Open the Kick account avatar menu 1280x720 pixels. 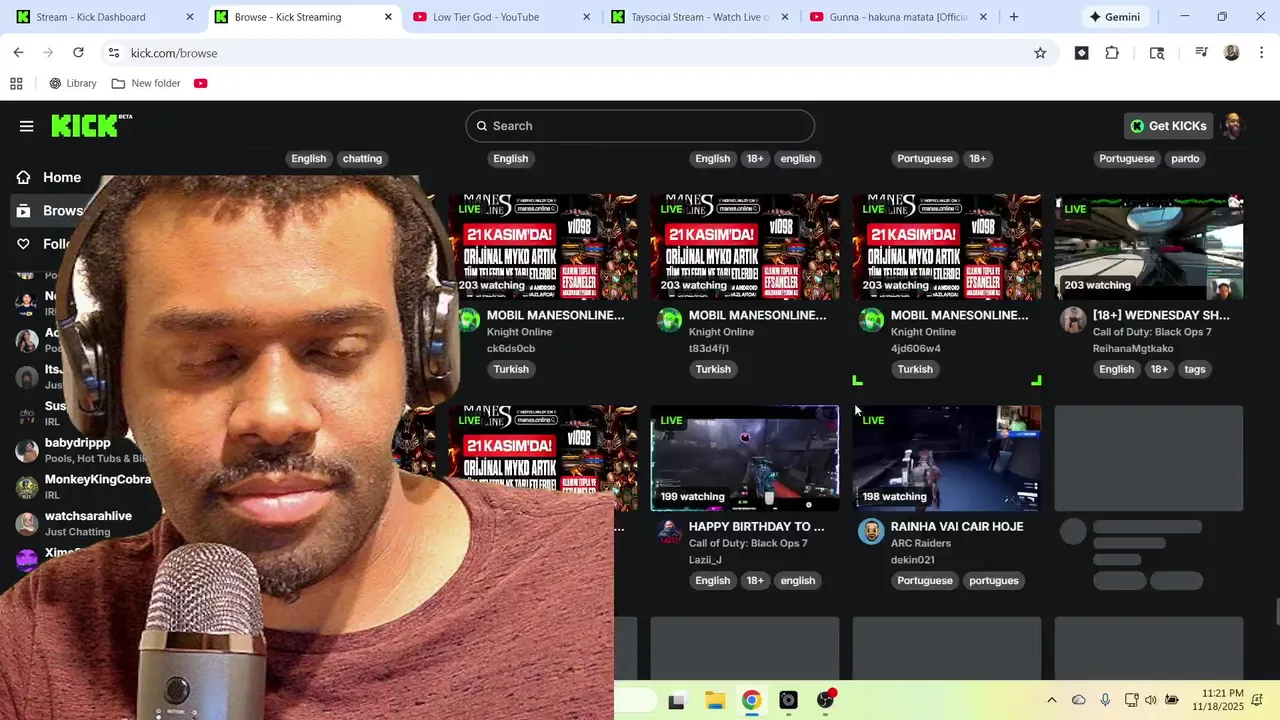pyautogui.click(x=1234, y=126)
